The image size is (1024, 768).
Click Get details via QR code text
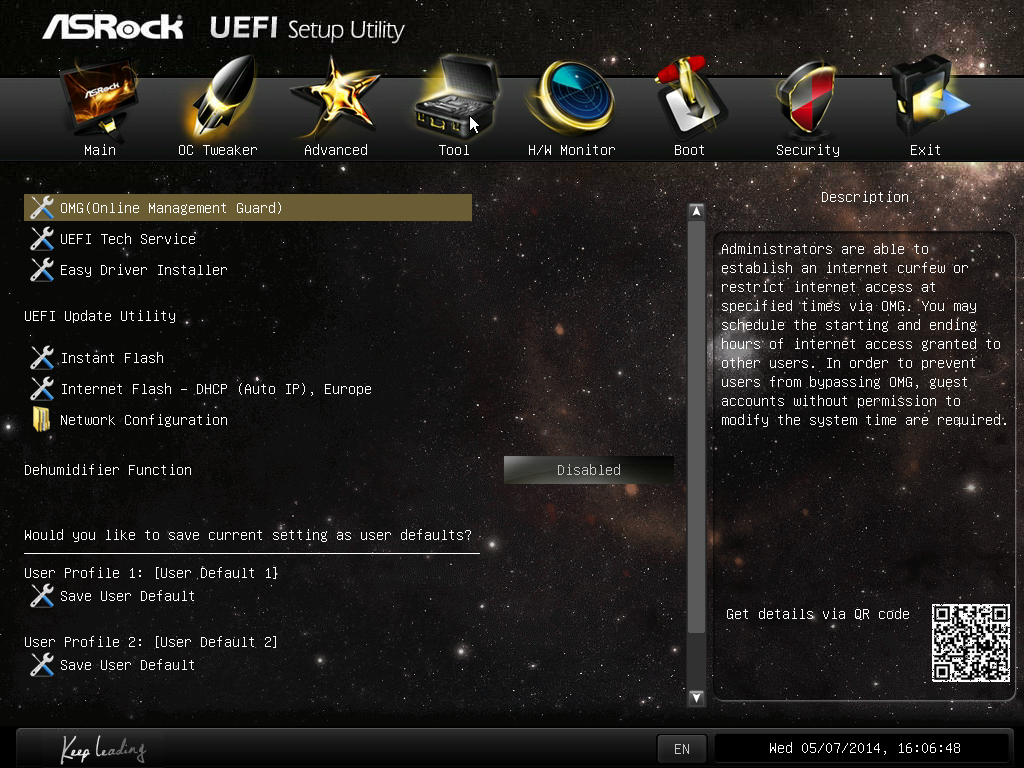point(818,614)
